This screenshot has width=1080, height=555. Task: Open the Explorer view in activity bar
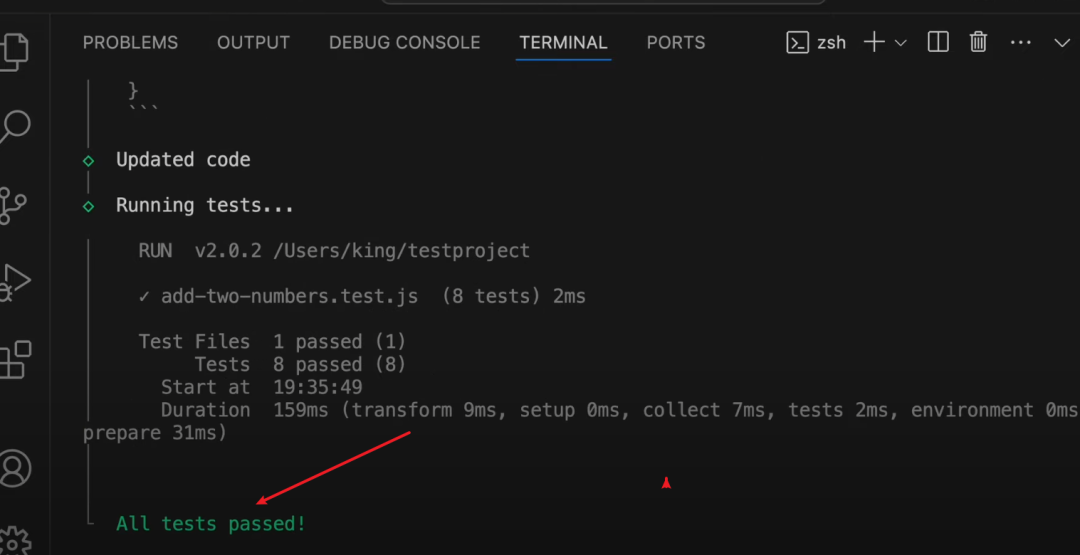14,50
